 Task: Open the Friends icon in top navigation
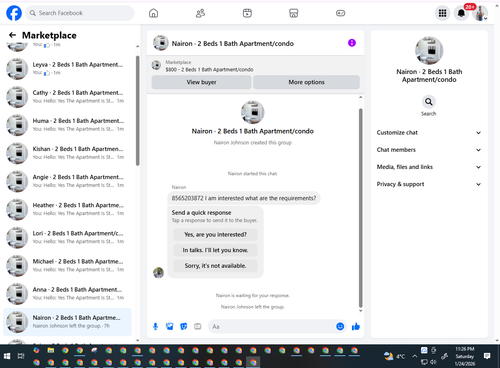click(x=200, y=13)
